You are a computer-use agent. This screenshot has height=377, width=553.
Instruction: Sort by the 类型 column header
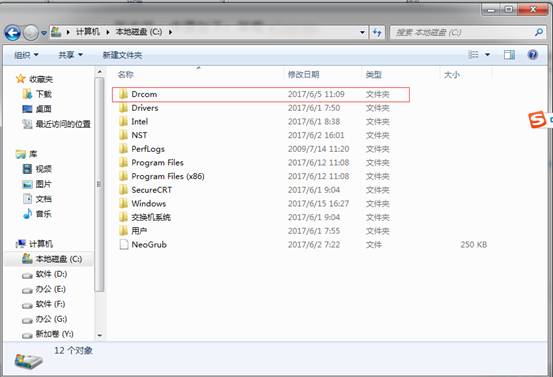tap(374, 74)
